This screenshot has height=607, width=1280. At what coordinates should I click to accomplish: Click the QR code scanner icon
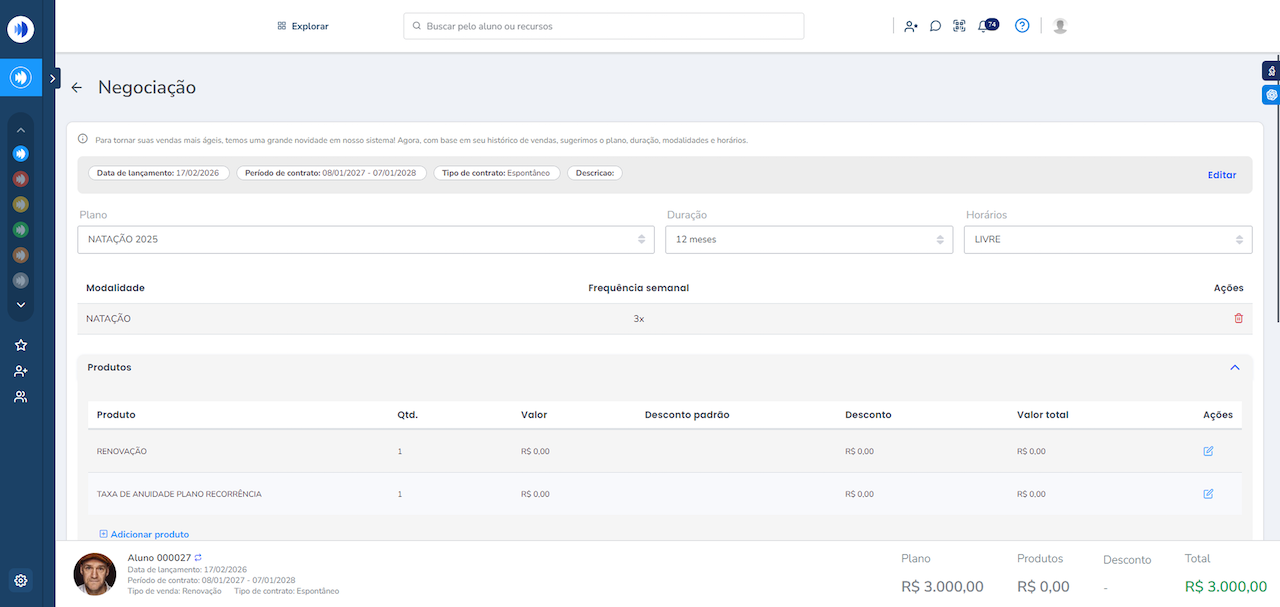[959, 27]
